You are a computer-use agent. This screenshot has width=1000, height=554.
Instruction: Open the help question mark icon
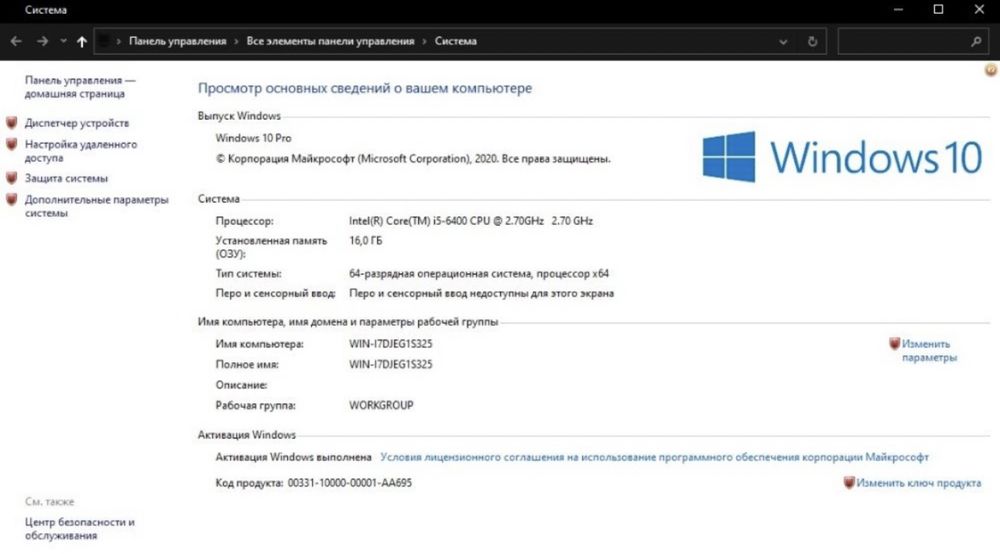[990, 70]
